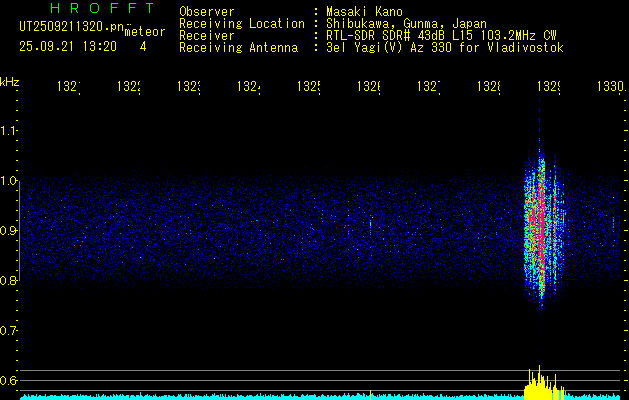Click the RTL-SDR receiver description line
This screenshot has width=629, height=400.
435,35
